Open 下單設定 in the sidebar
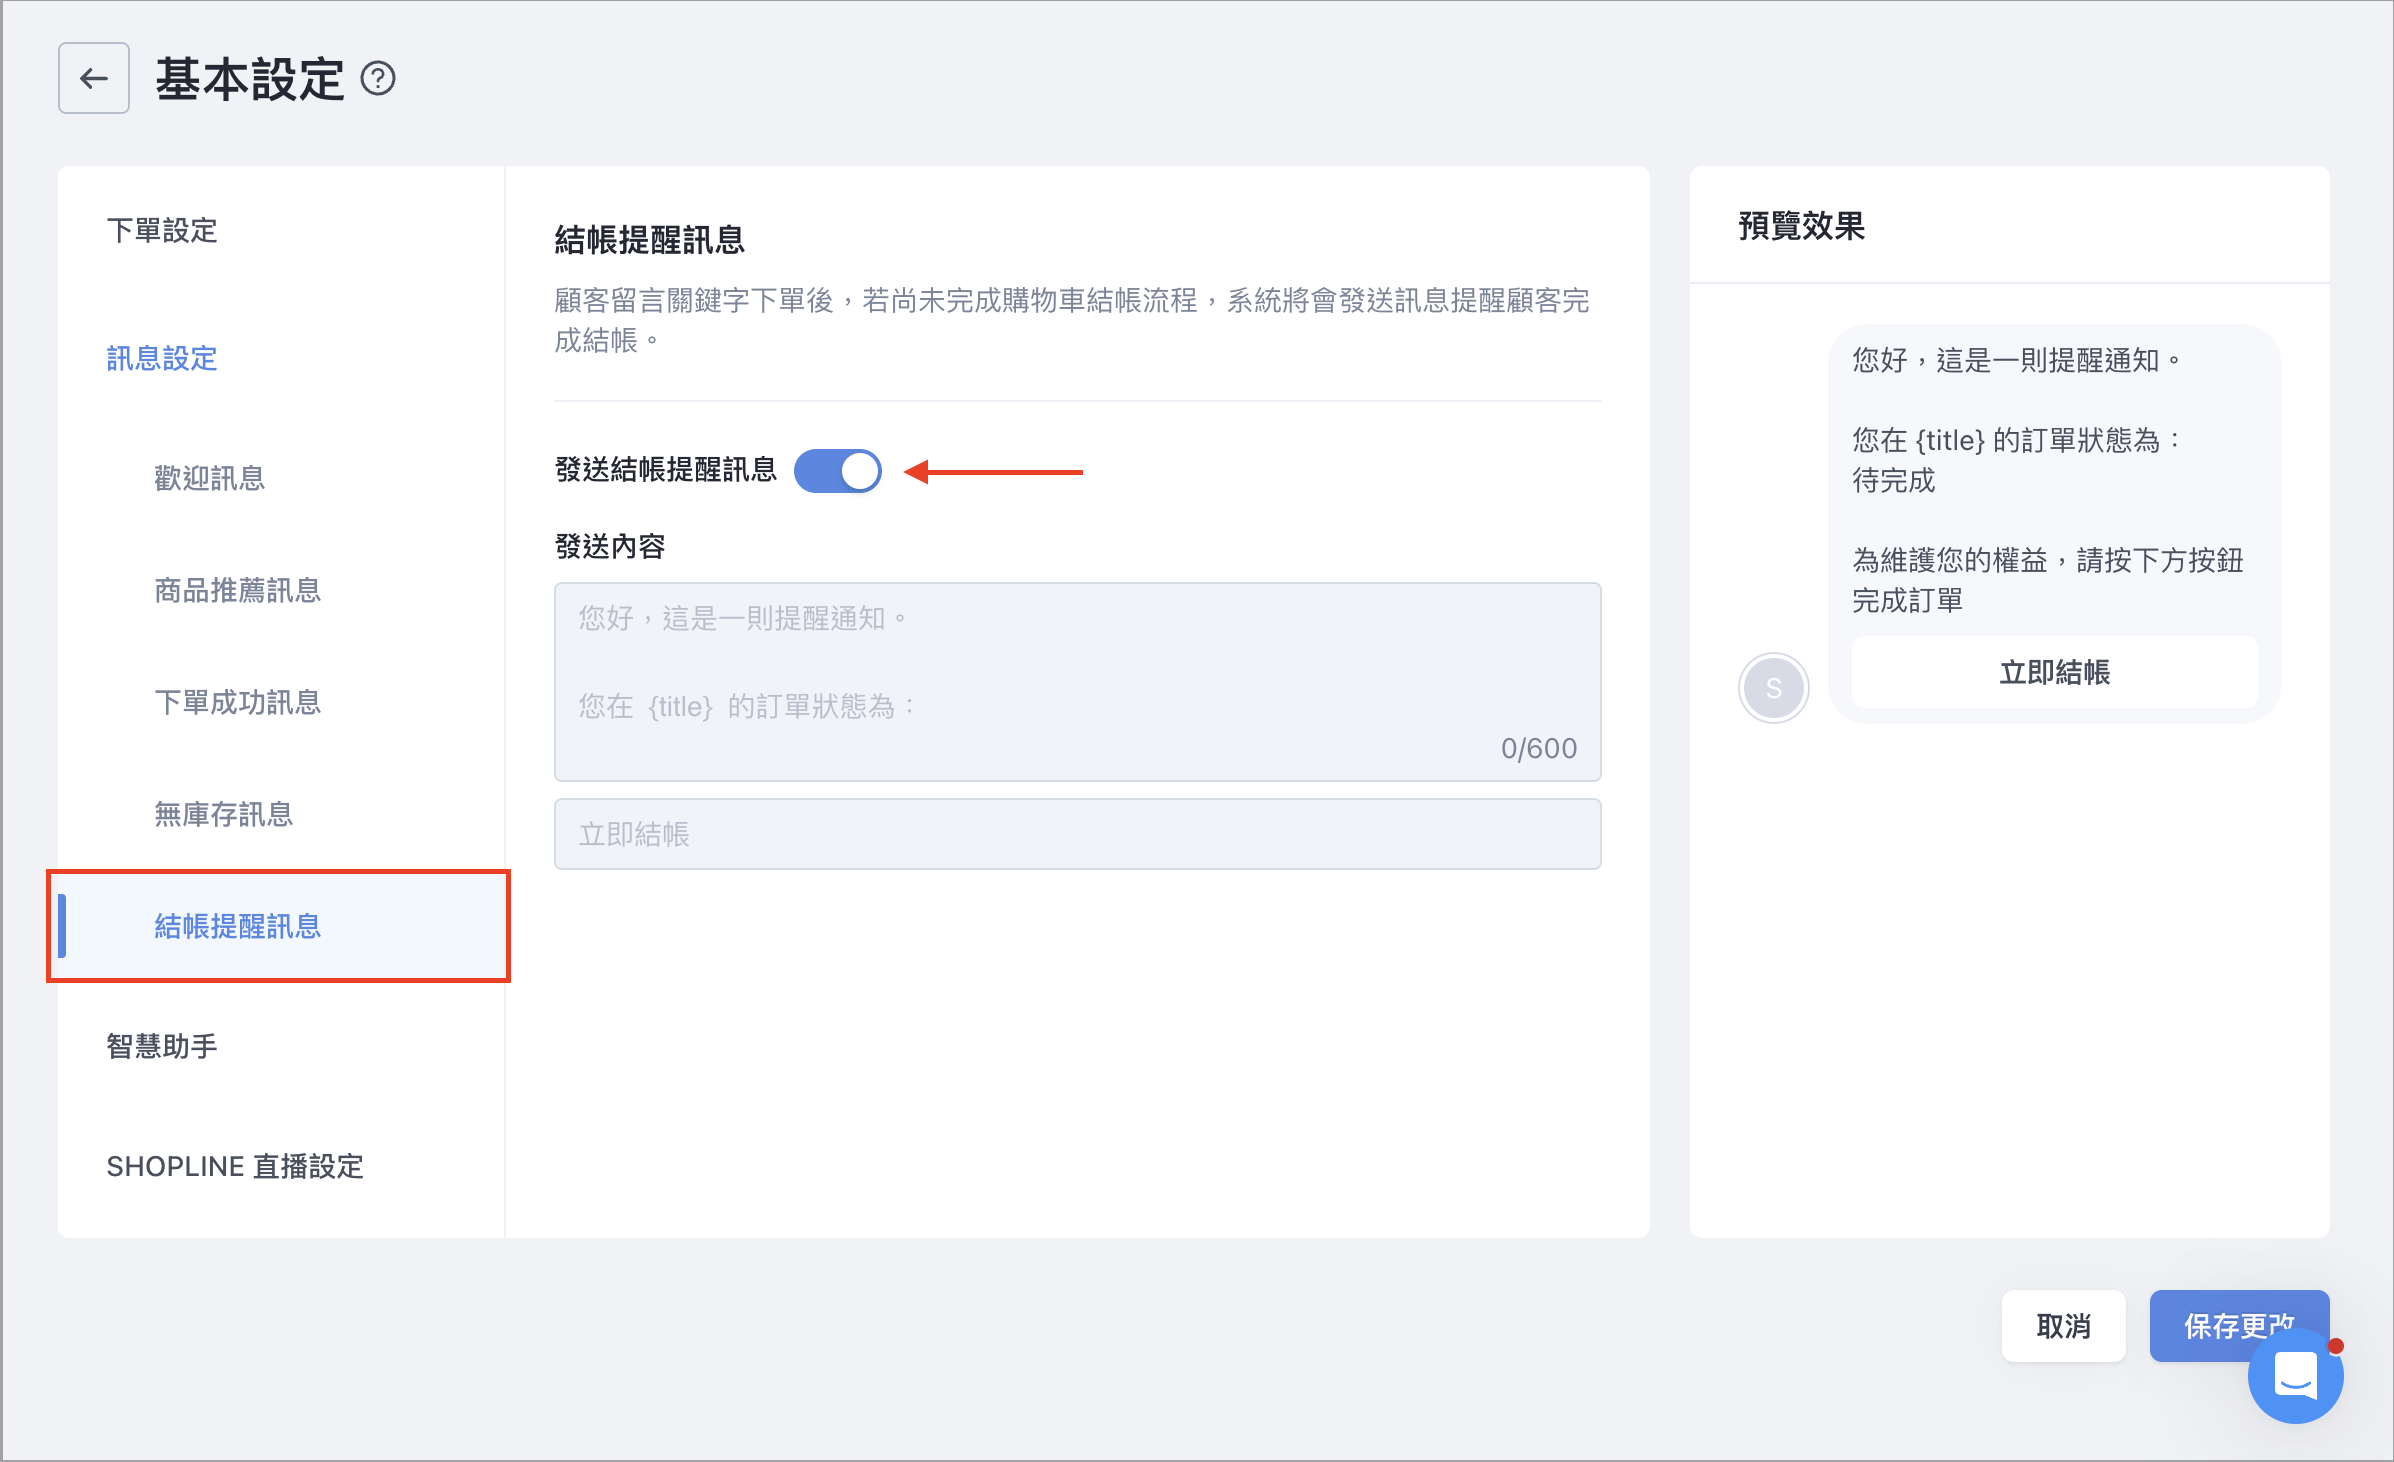 point(162,231)
